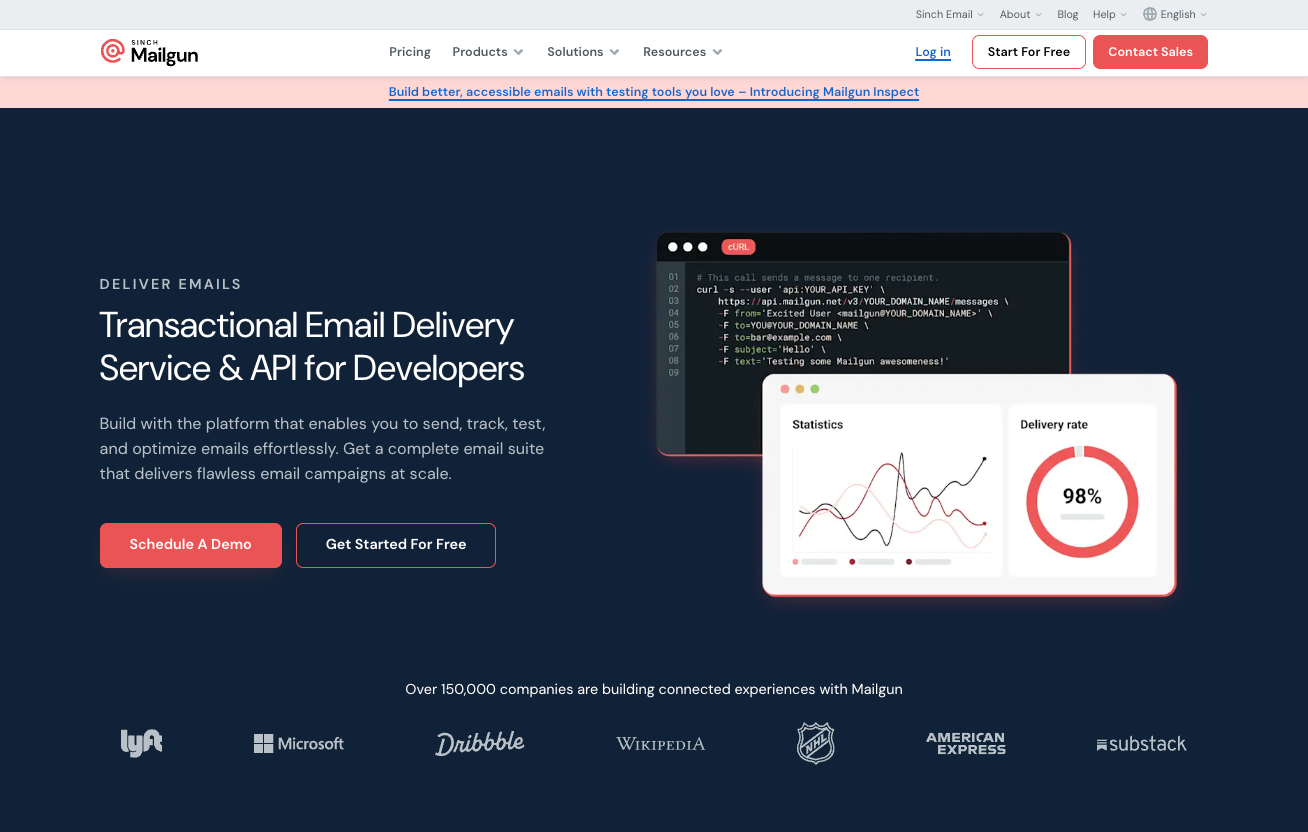Open the Resources dropdown
This screenshot has width=1308, height=832.
(682, 51)
